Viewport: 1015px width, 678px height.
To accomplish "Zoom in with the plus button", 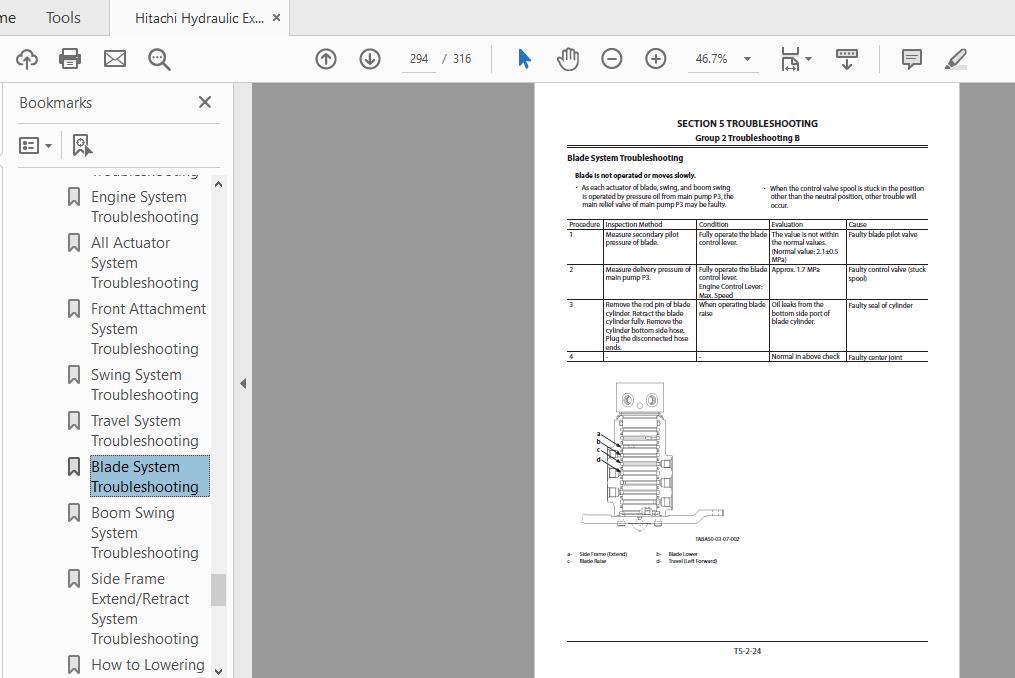I will pos(656,59).
